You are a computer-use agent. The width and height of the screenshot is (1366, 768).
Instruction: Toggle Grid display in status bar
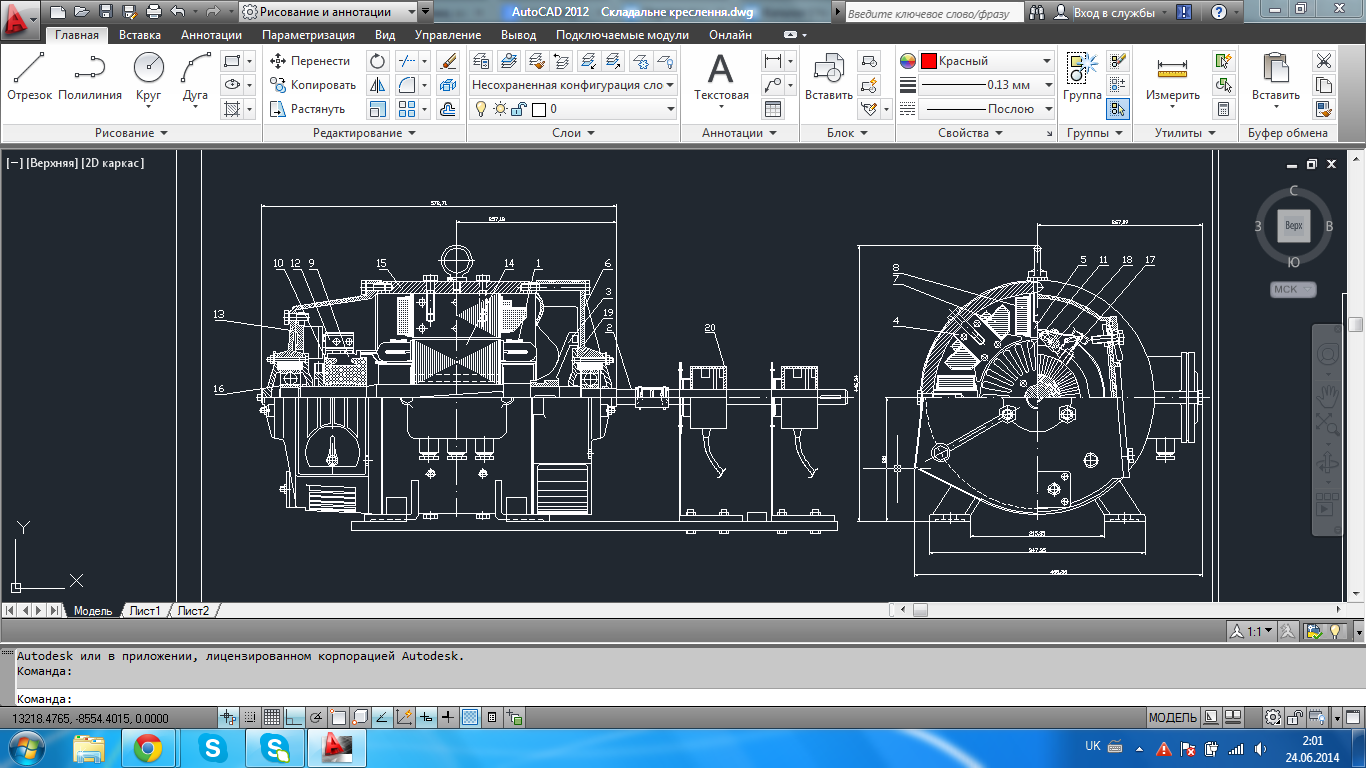[272, 717]
